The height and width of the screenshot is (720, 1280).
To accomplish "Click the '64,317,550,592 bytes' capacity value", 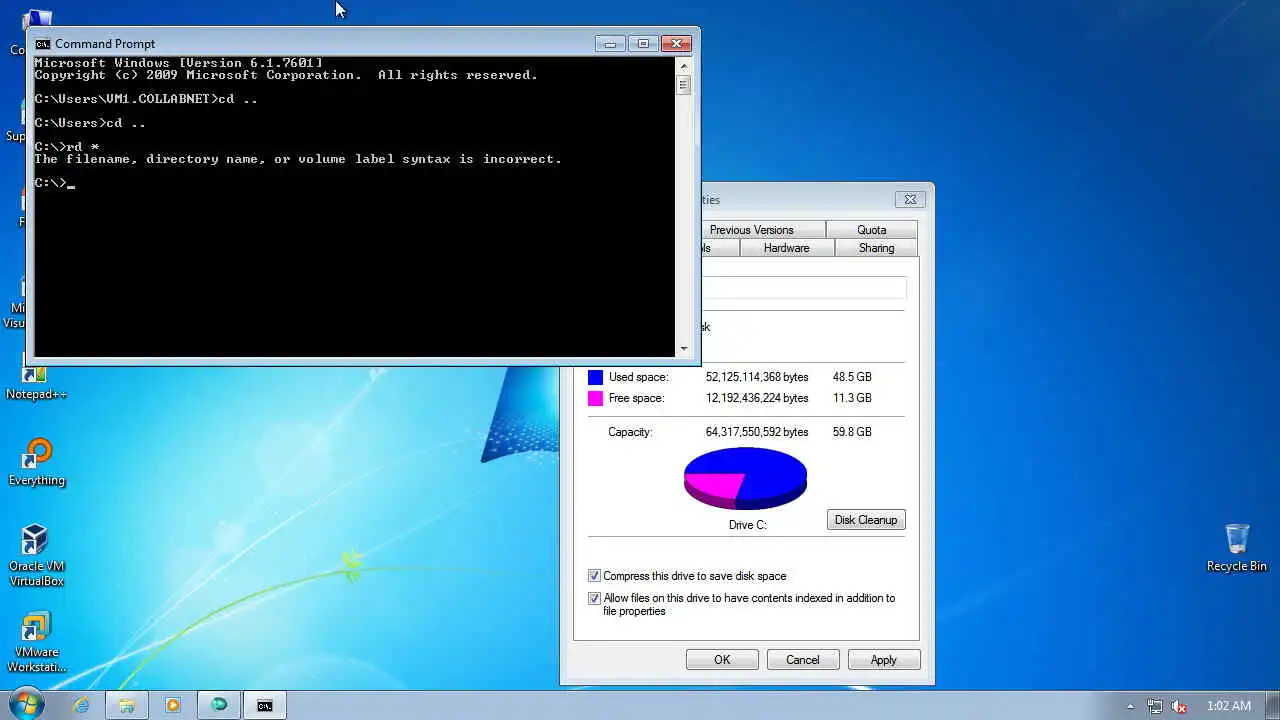I will [x=757, y=432].
